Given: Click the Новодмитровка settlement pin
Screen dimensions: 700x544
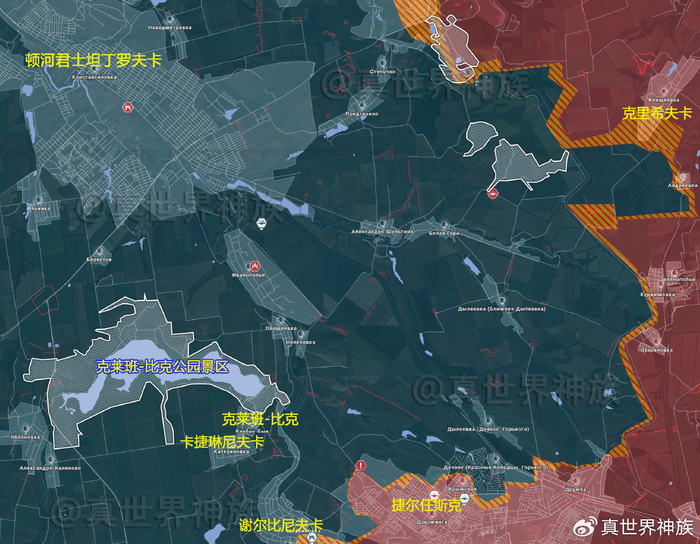Looking at the screenshot, I should [x=170, y=20].
